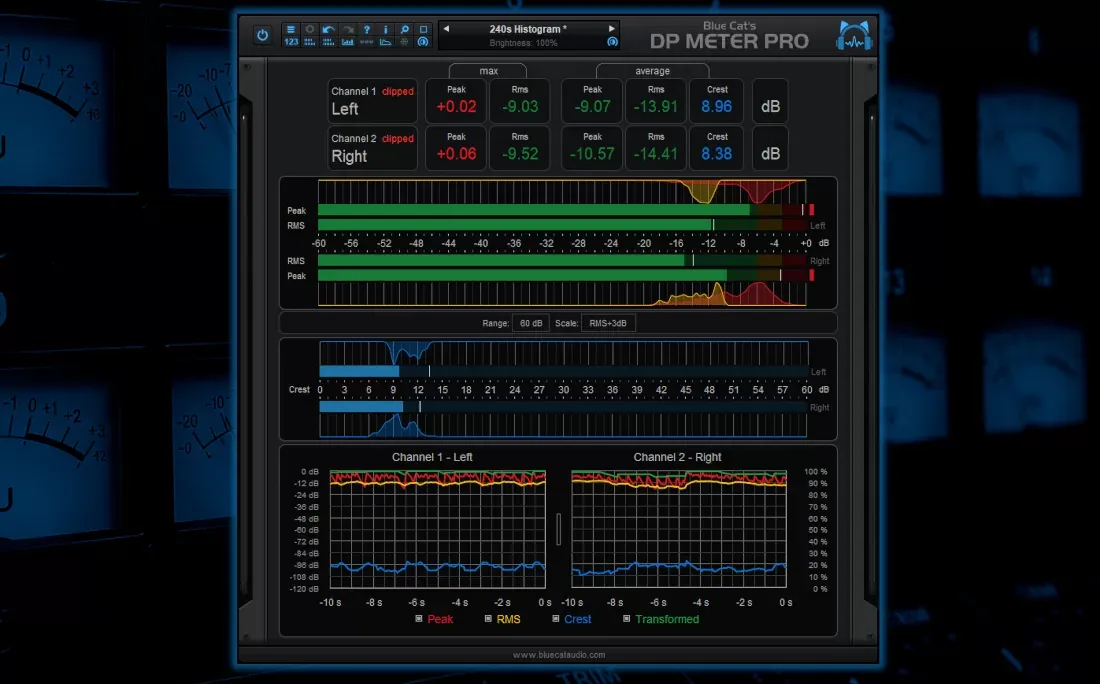
Task: Click average Peak value -10.57
Action: 592,154
